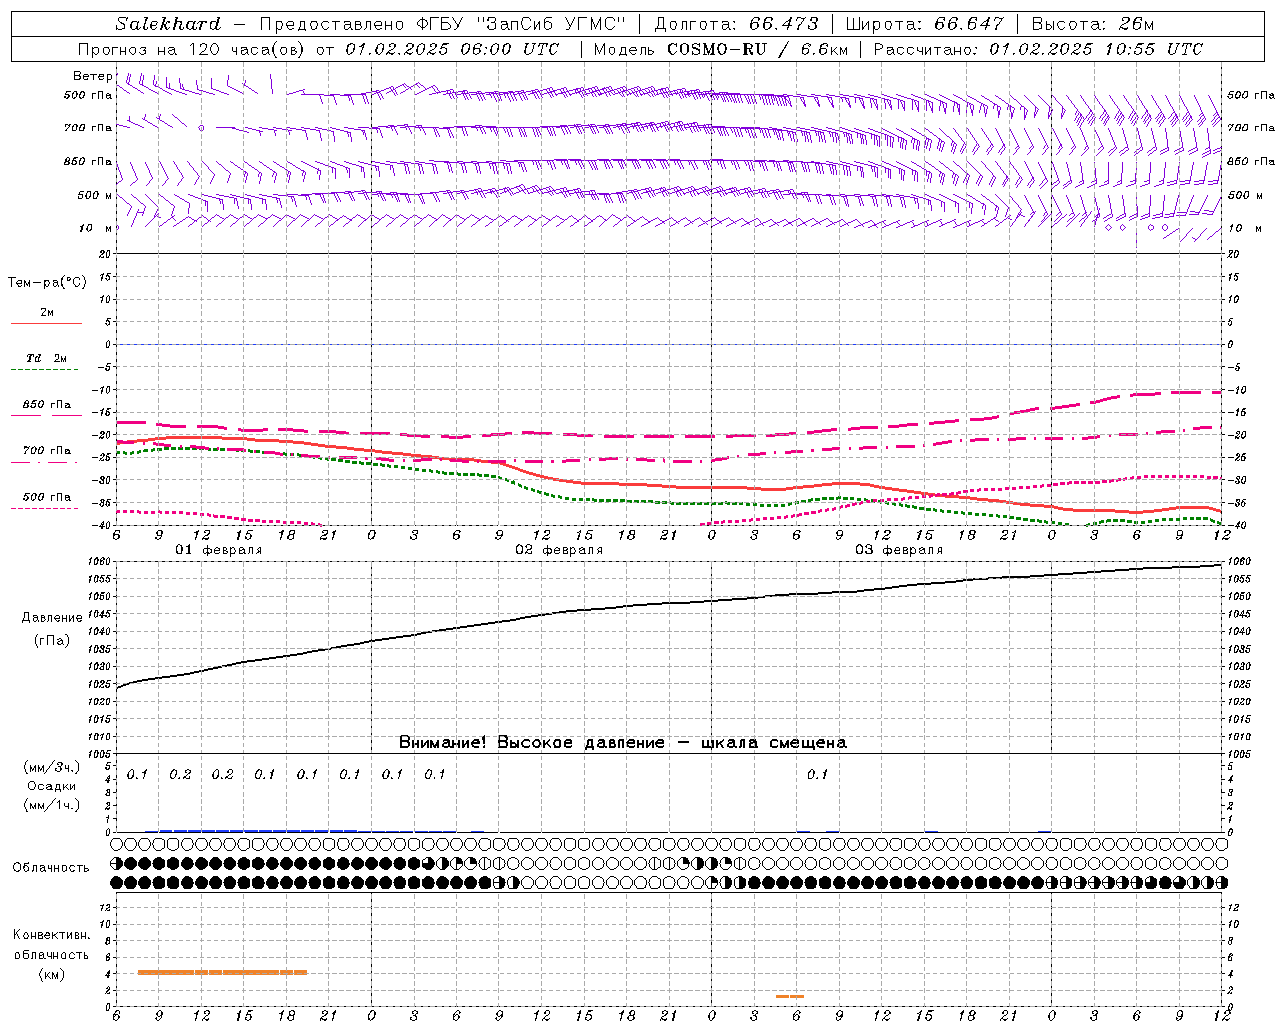Click the 'Осадки' precipitation label

coord(52,786)
